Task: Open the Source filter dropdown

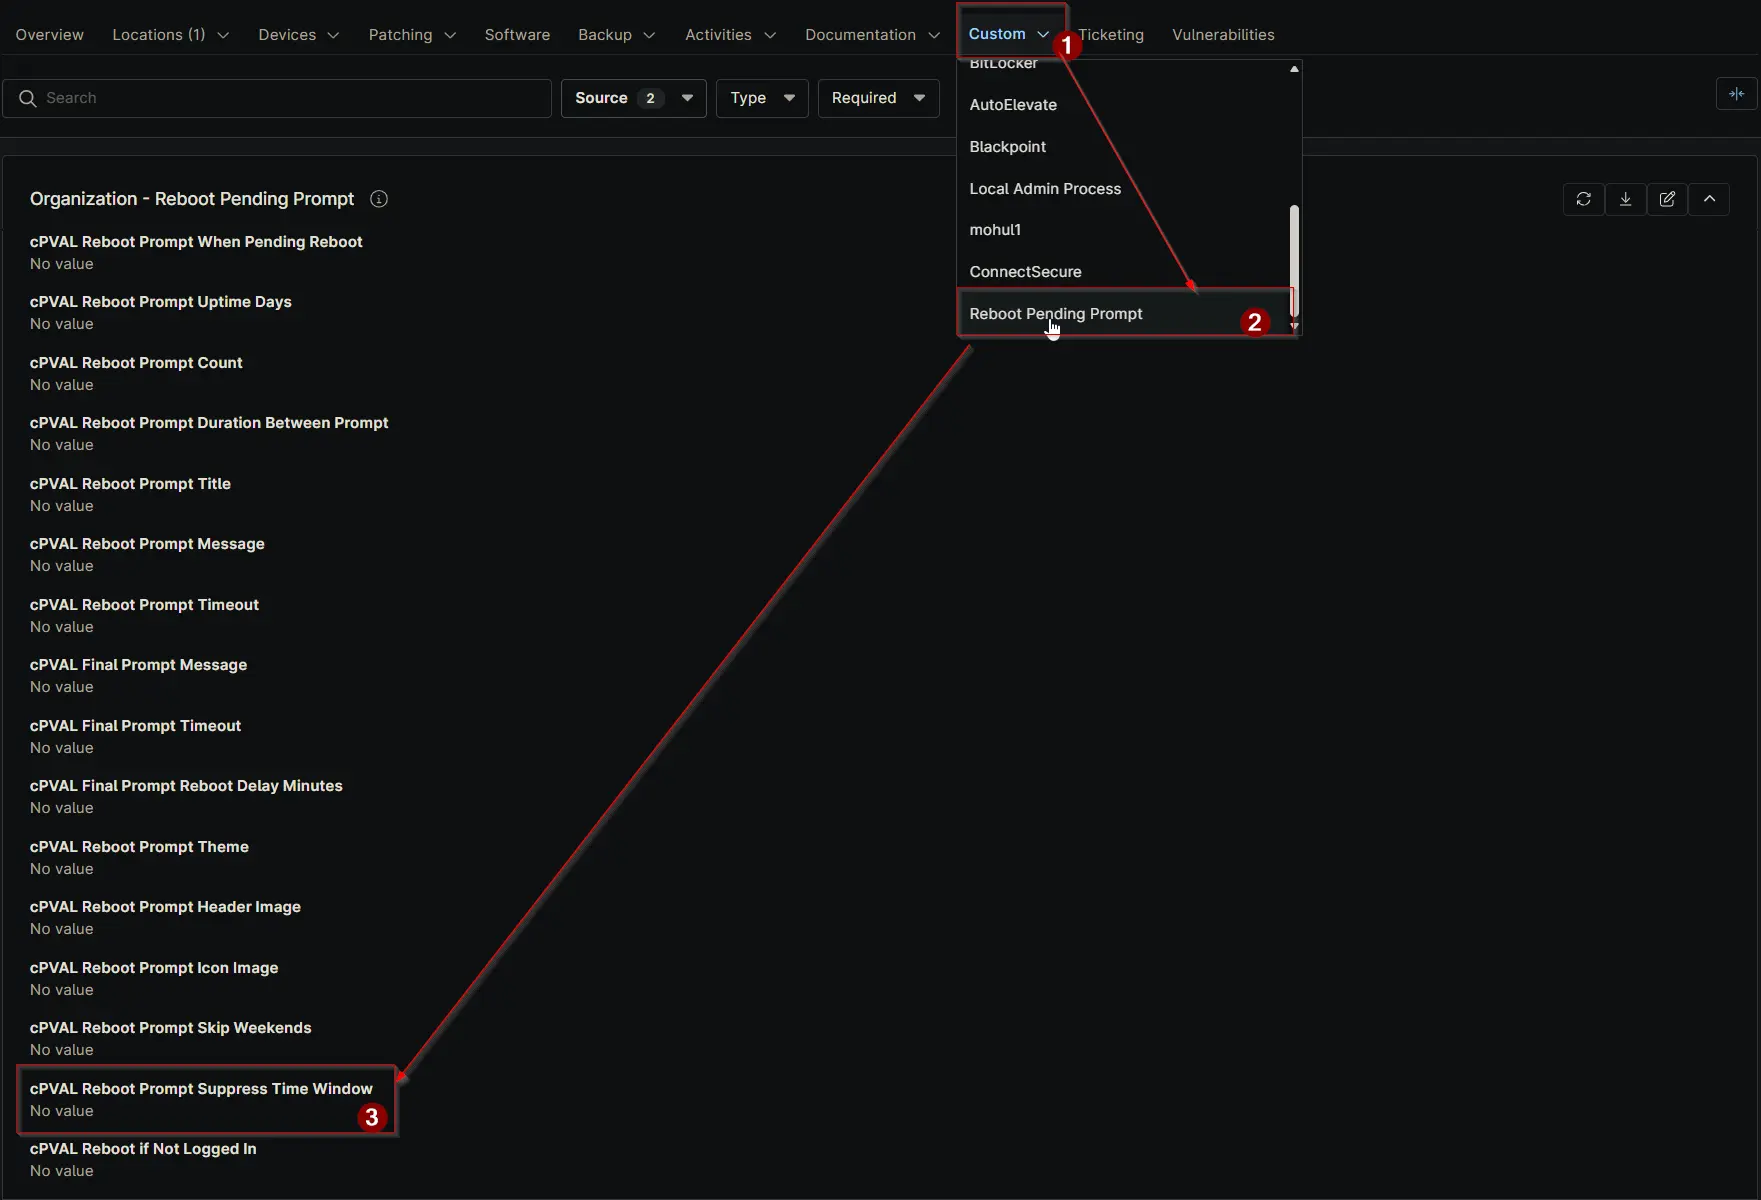Action: tap(633, 98)
